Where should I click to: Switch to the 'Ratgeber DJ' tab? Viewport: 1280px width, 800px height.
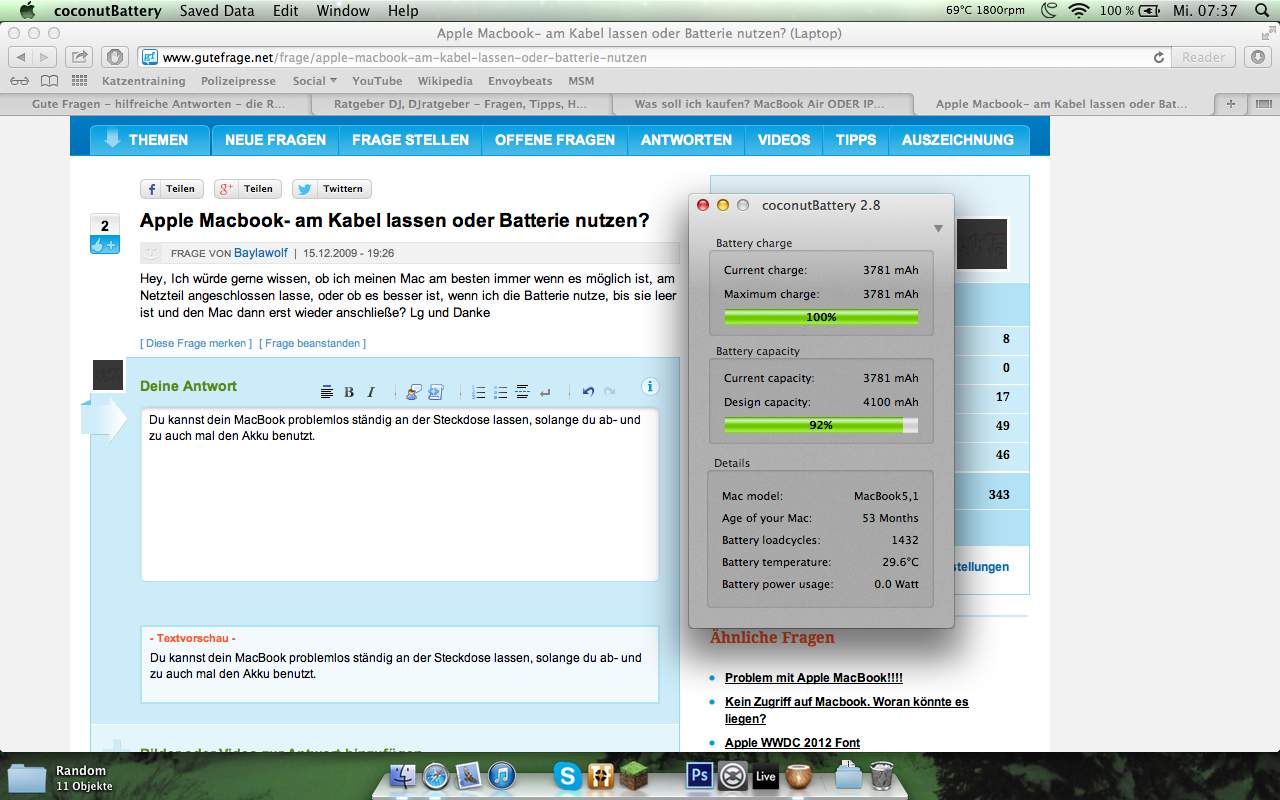click(x=461, y=104)
